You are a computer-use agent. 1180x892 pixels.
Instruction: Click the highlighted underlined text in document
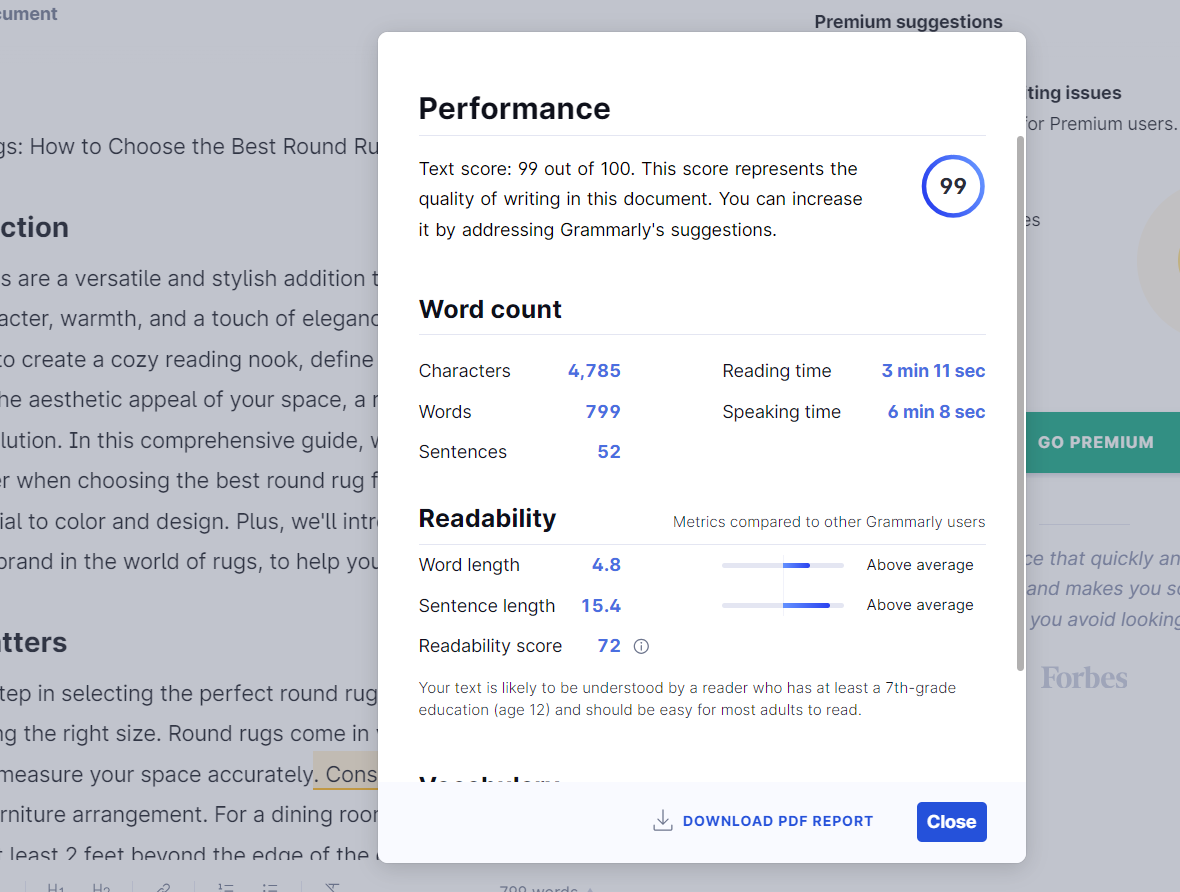pyautogui.click(x=345, y=774)
